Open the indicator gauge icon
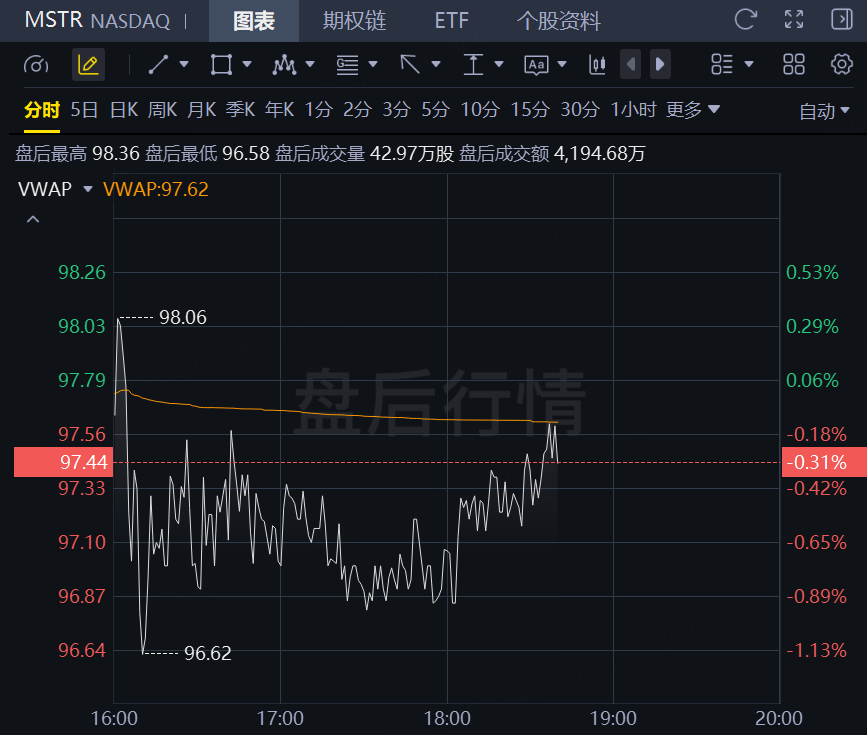867x735 pixels. (36, 65)
